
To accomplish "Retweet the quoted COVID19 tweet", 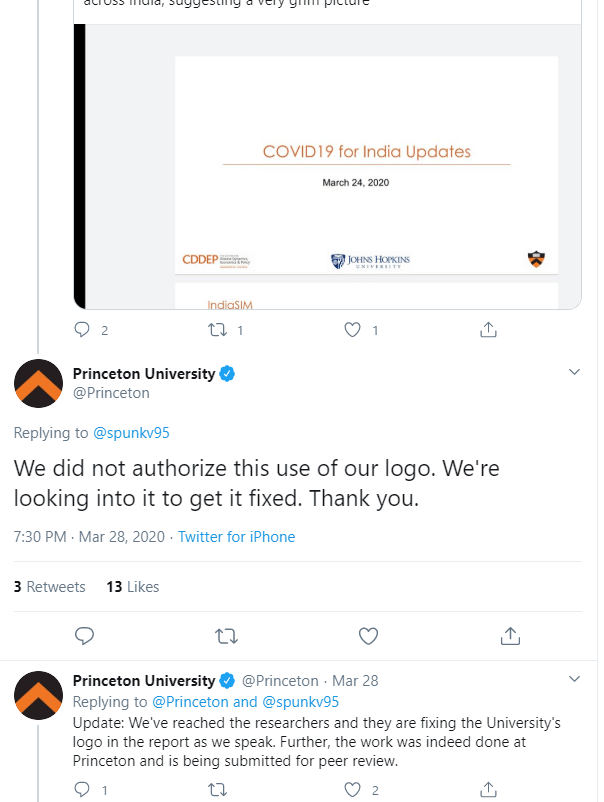I will (x=217, y=329).
